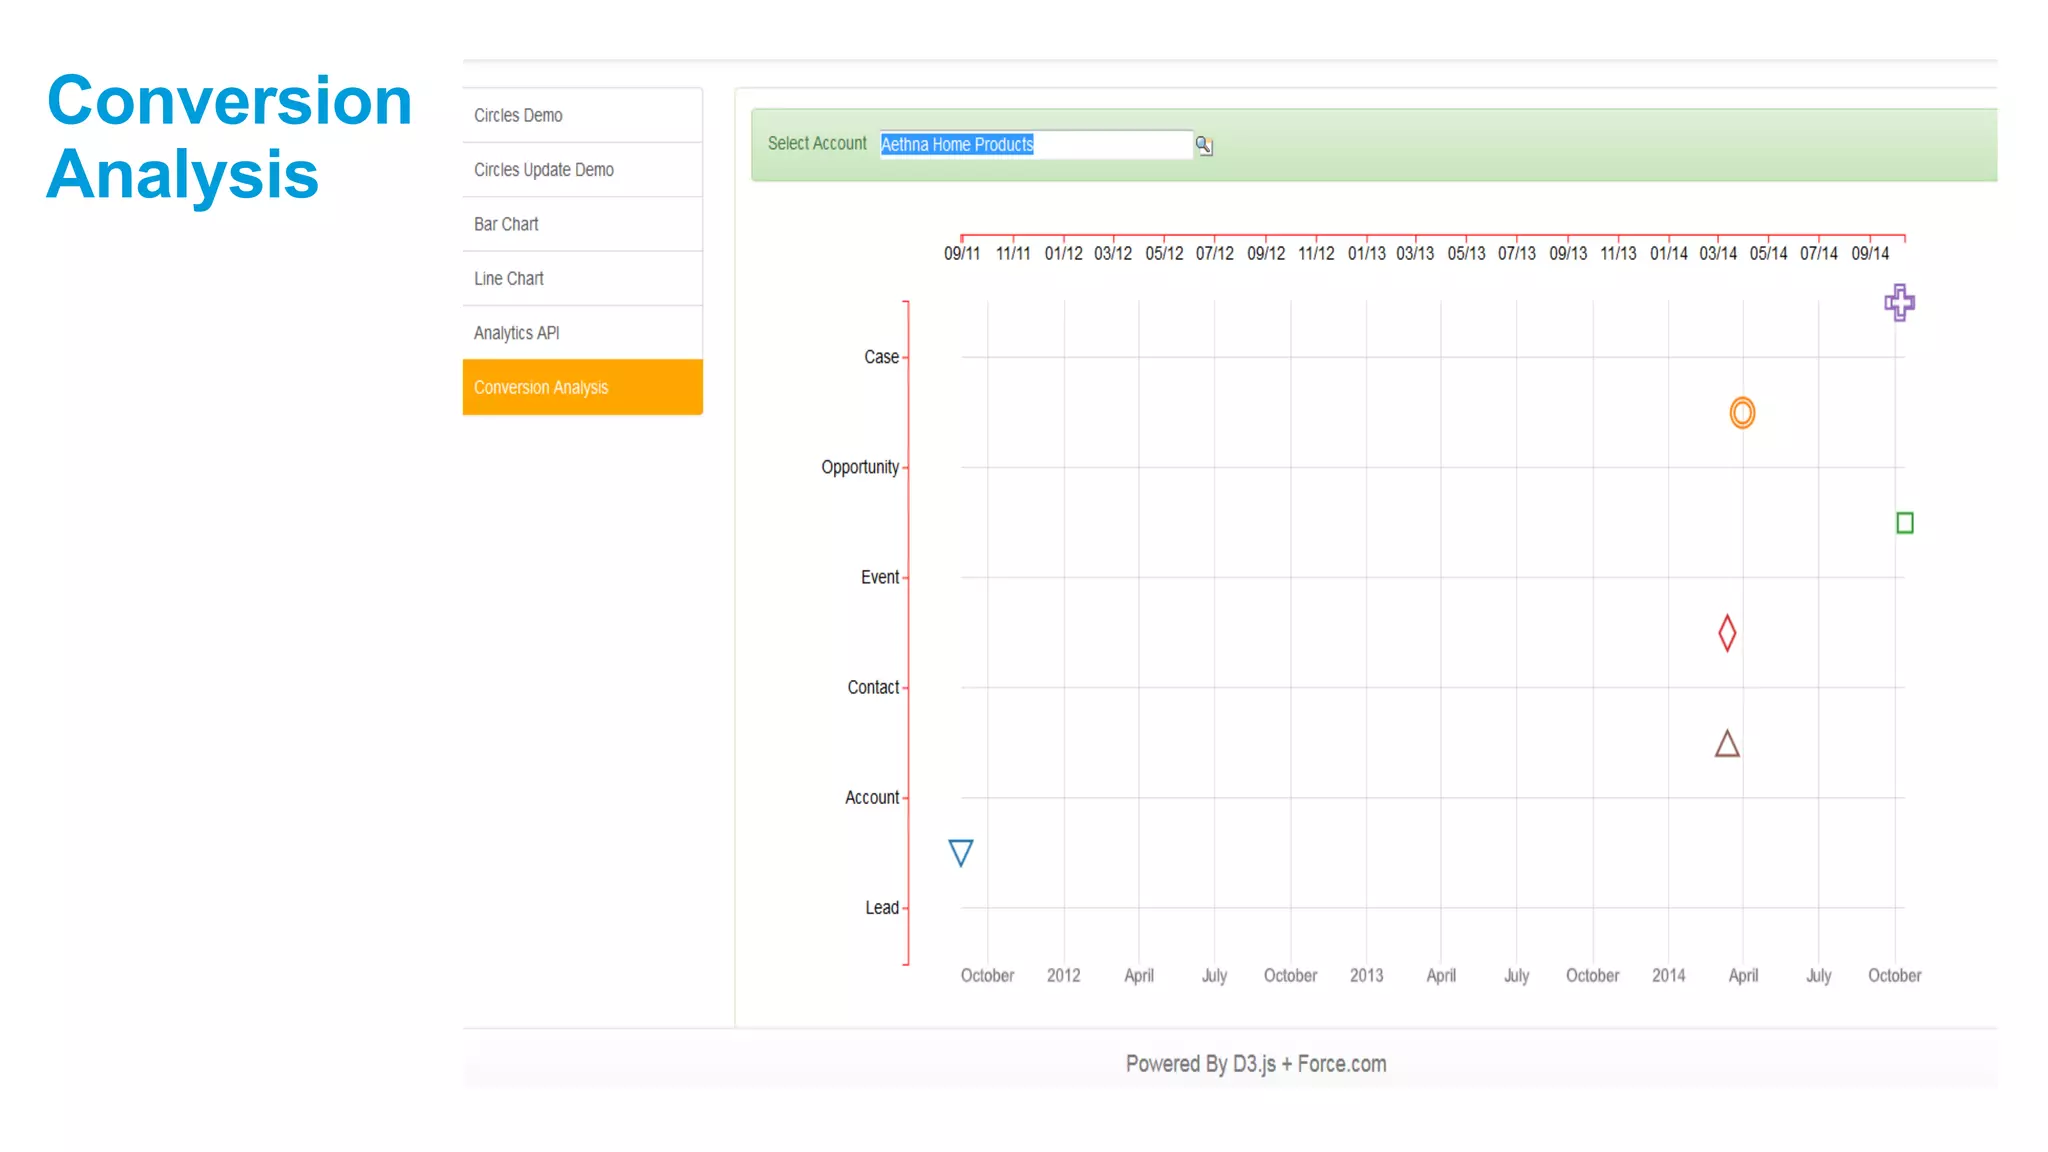Select the red diamond Contact marker
Screen dimensions: 2048x1152
(x=1727, y=633)
